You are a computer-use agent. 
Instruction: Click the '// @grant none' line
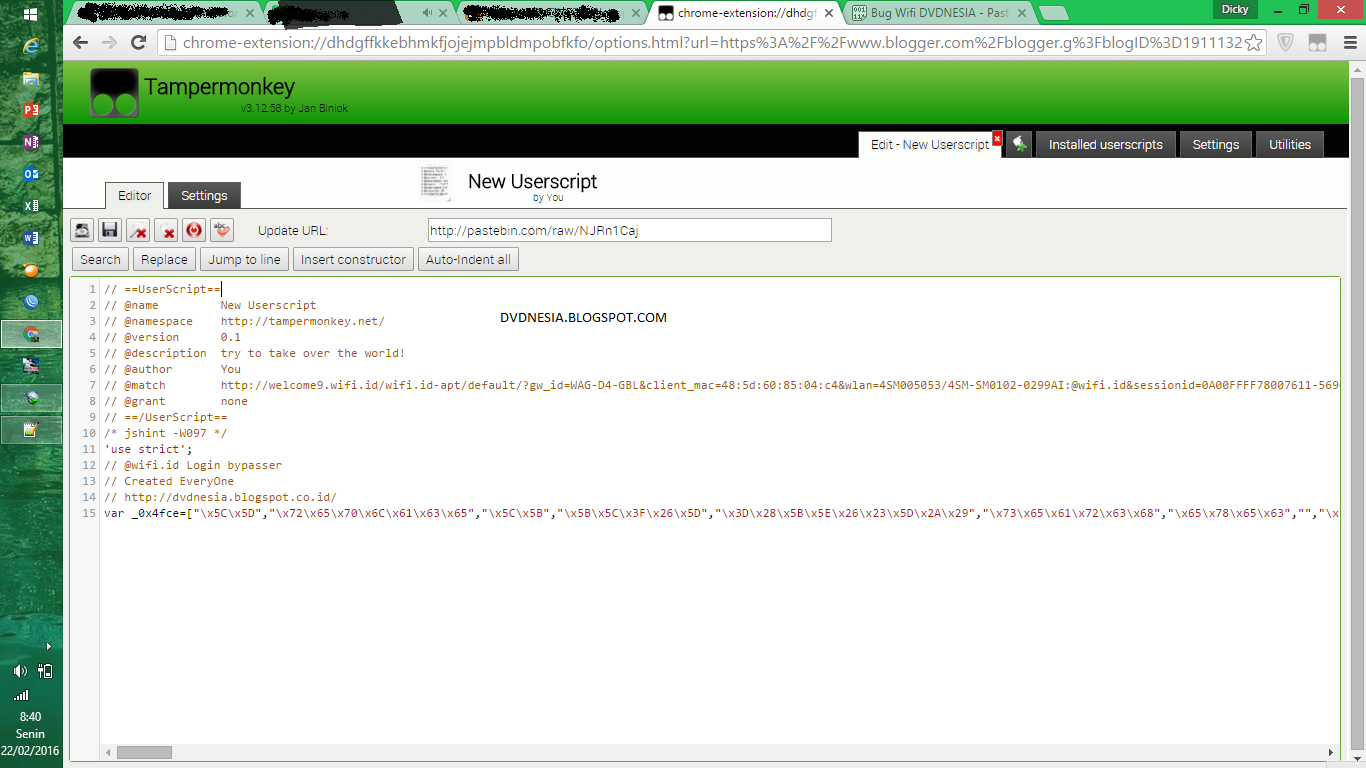[x=176, y=401]
